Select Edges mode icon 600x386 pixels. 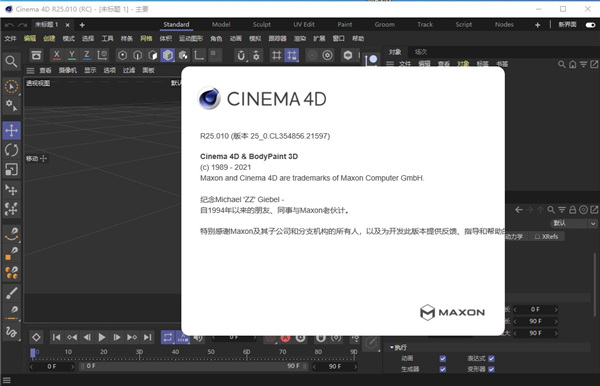click(x=137, y=55)
